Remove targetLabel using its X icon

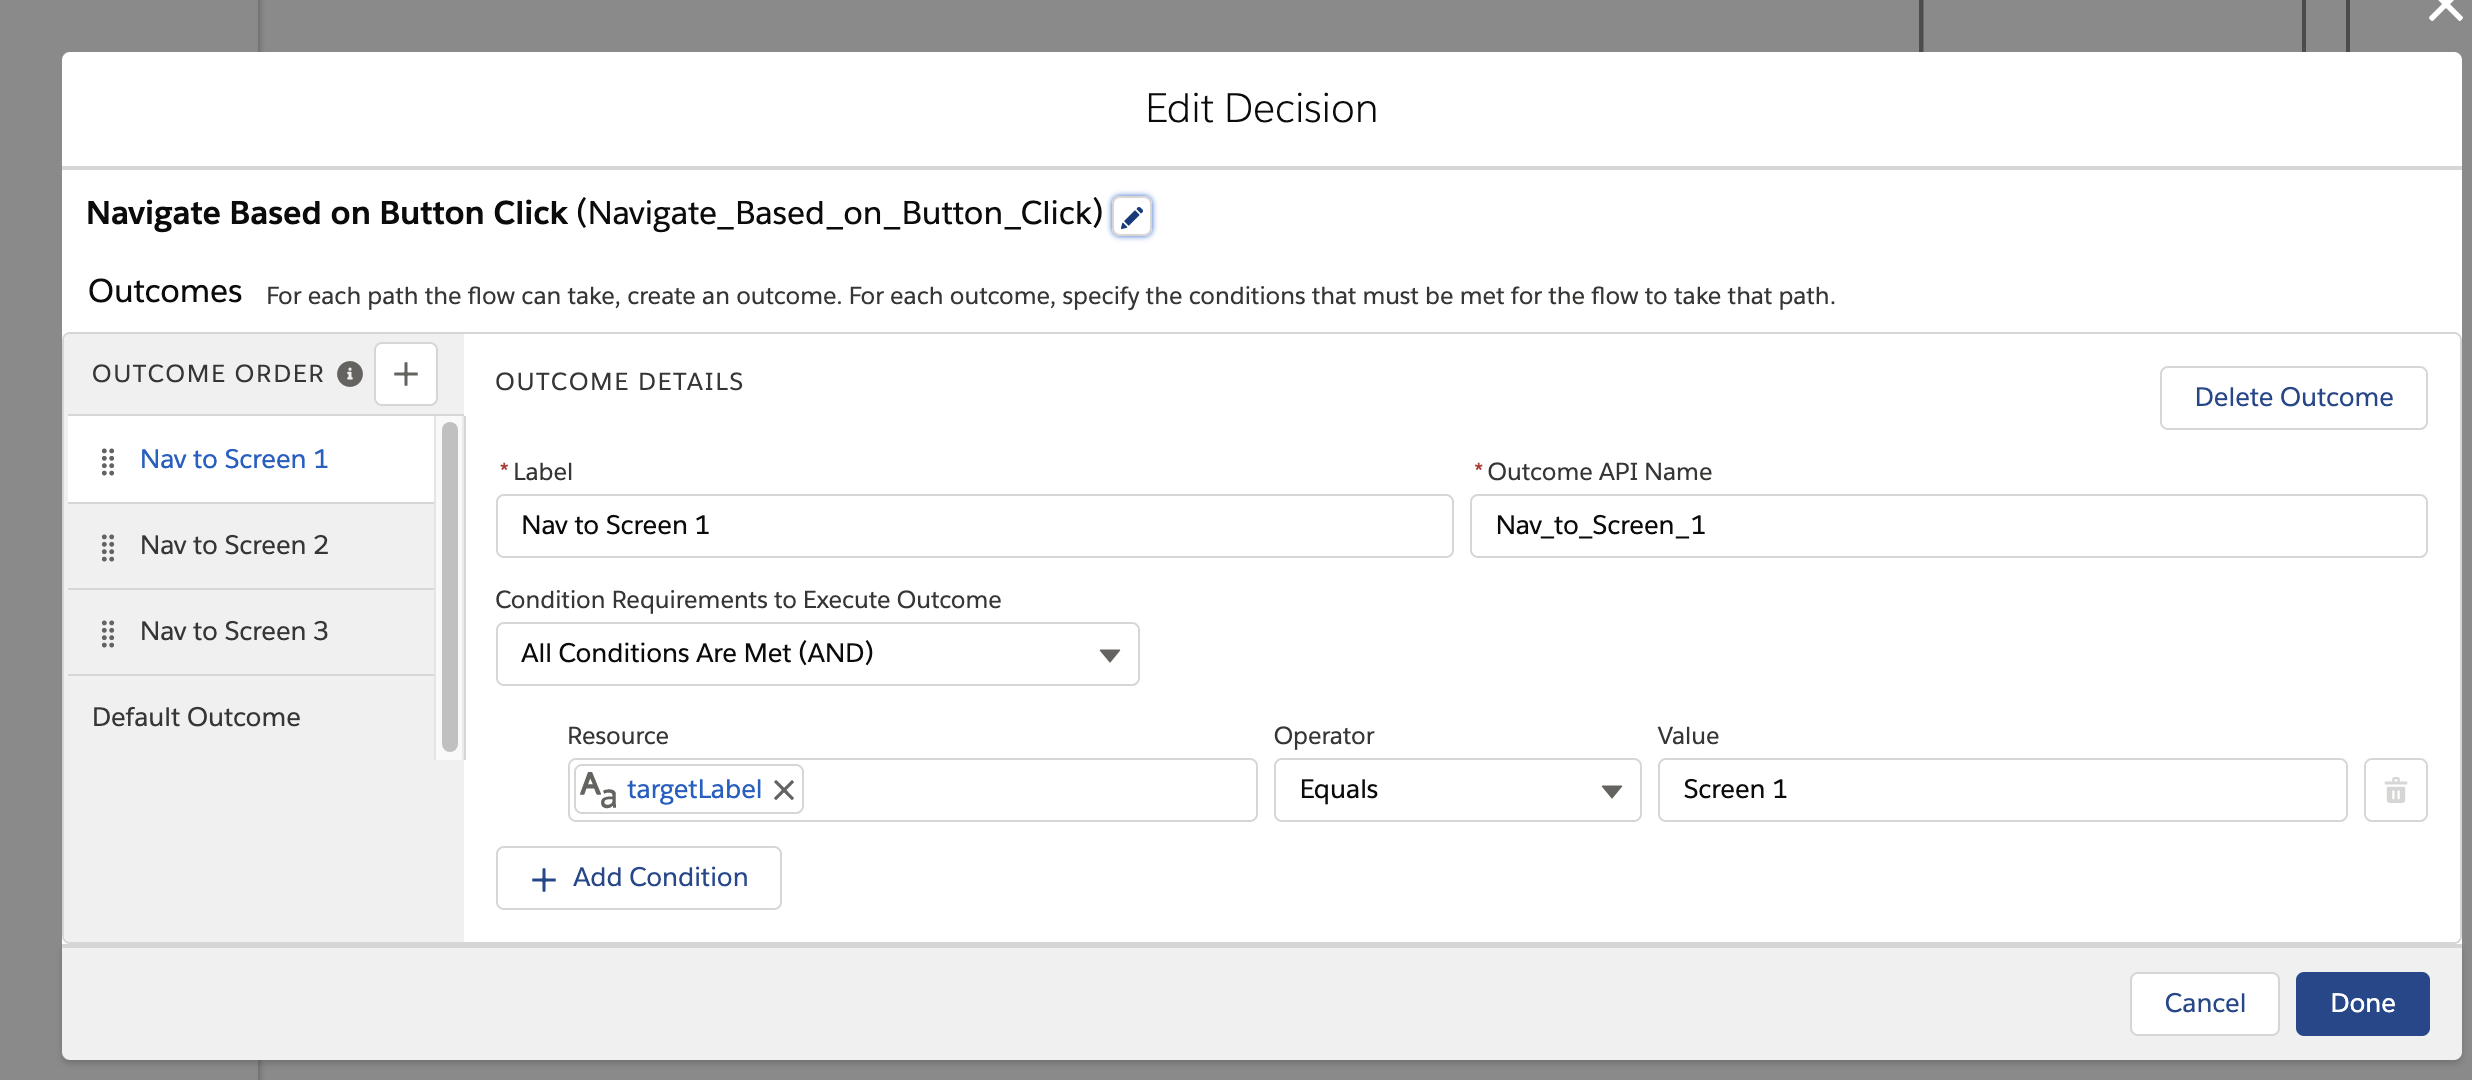click(x=783, y=789)
